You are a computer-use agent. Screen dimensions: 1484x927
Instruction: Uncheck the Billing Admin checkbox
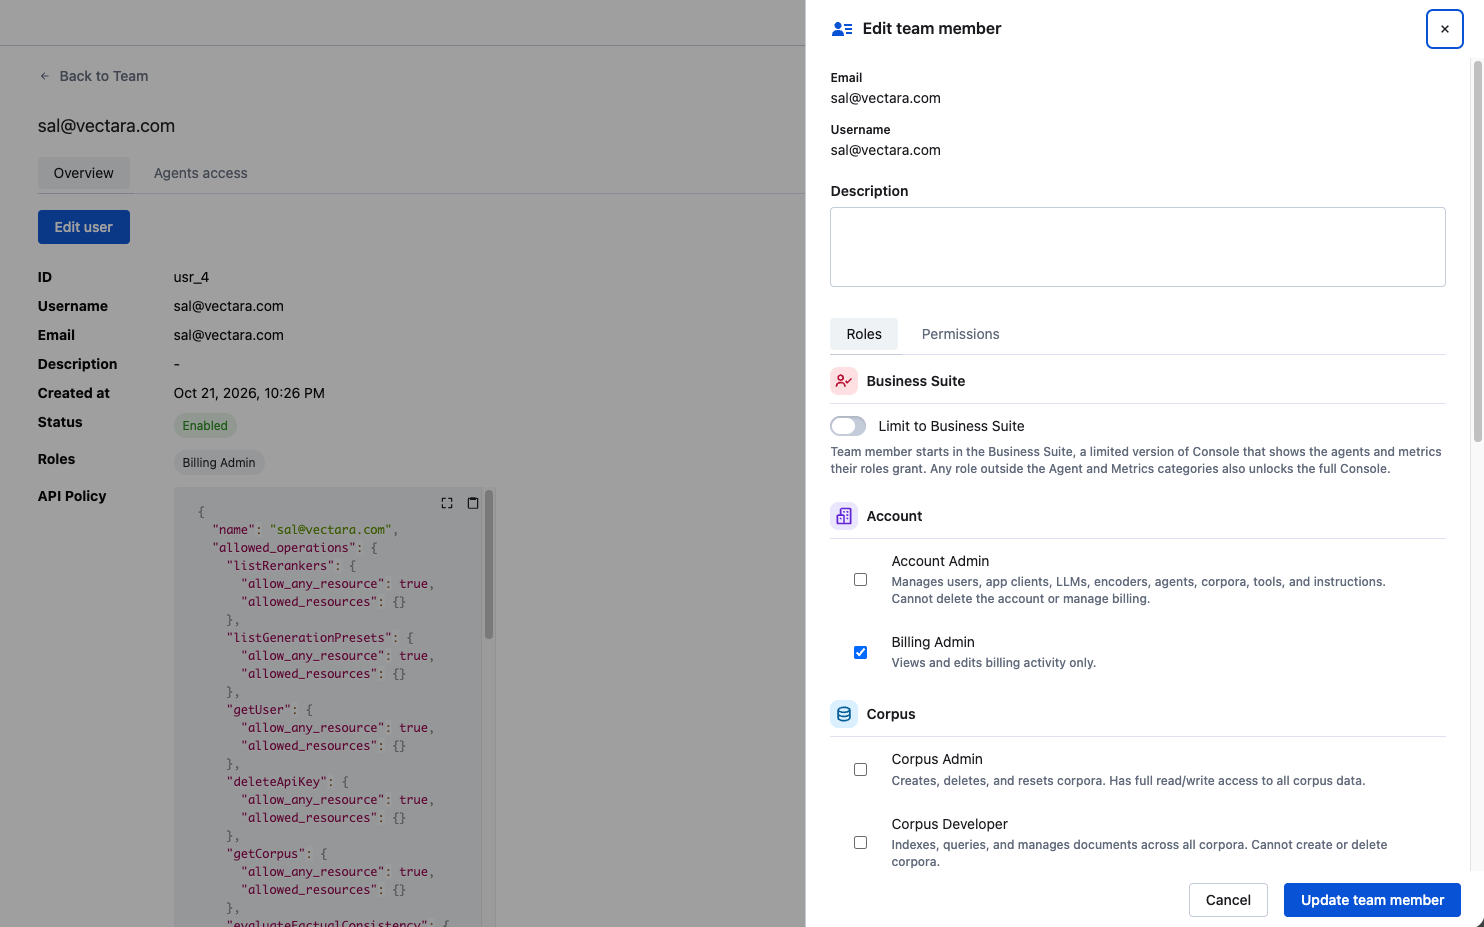860,653
